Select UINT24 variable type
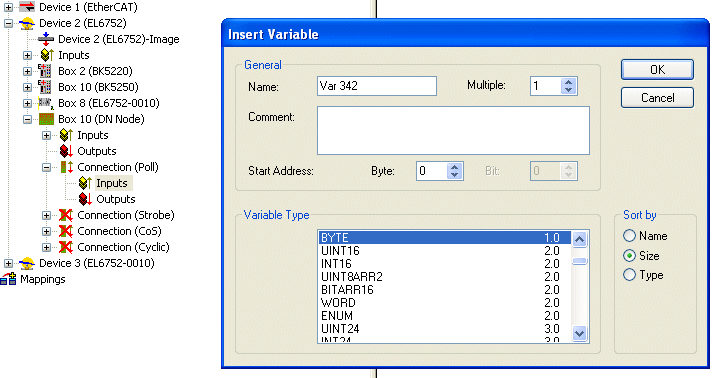 click(x=445, y=329)
